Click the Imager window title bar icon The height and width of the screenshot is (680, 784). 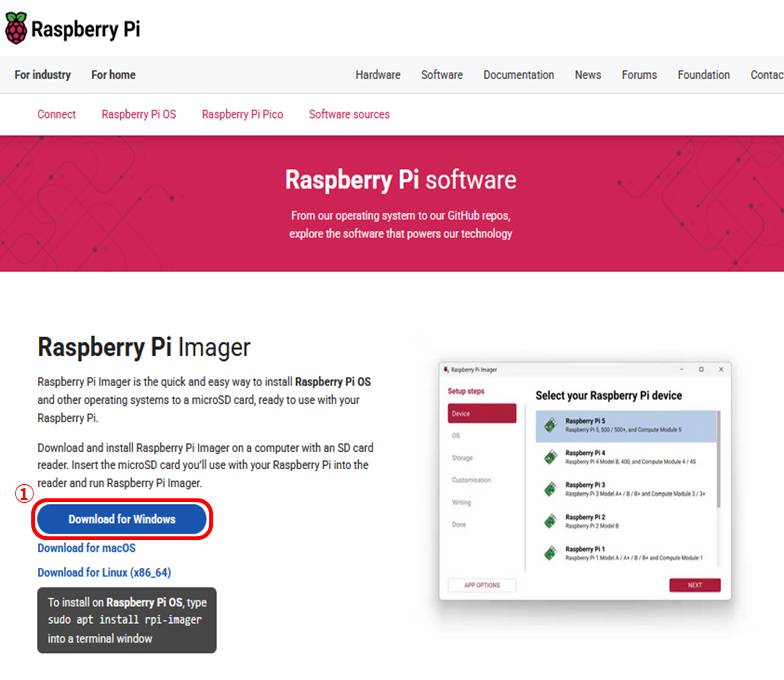tap(446, 370)
